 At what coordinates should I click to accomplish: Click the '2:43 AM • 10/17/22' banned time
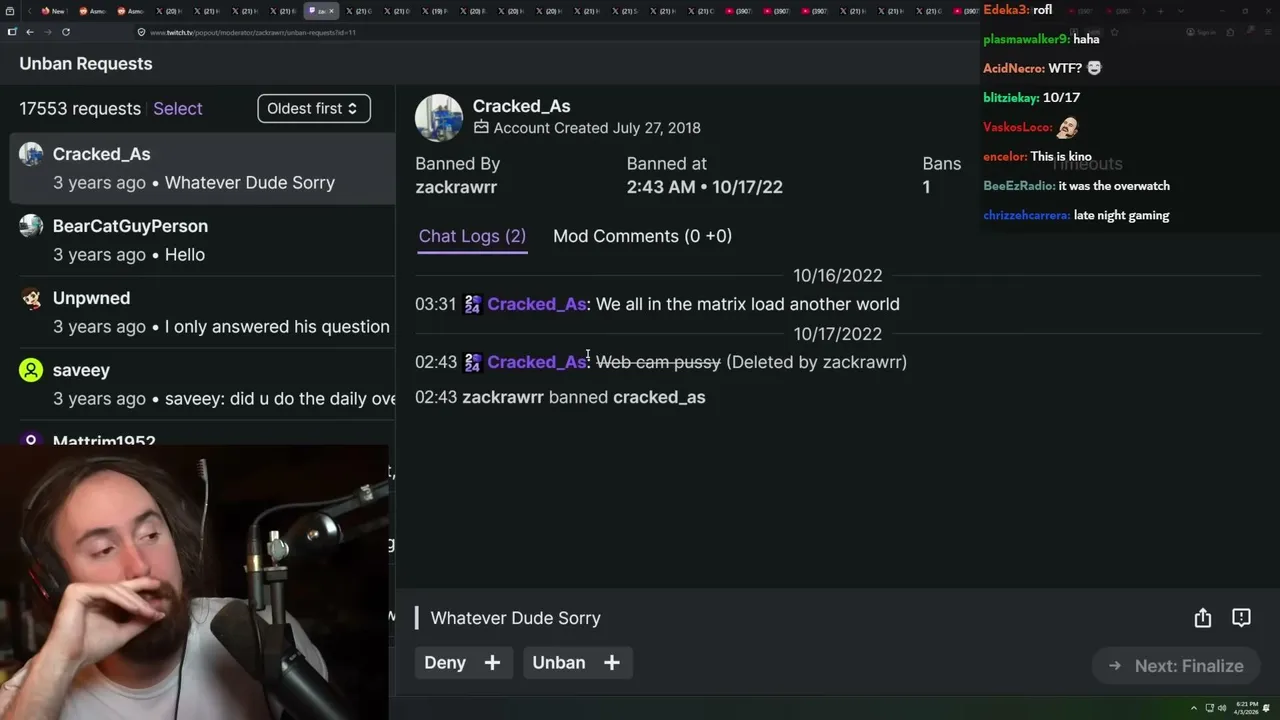[x=705, y=187]
